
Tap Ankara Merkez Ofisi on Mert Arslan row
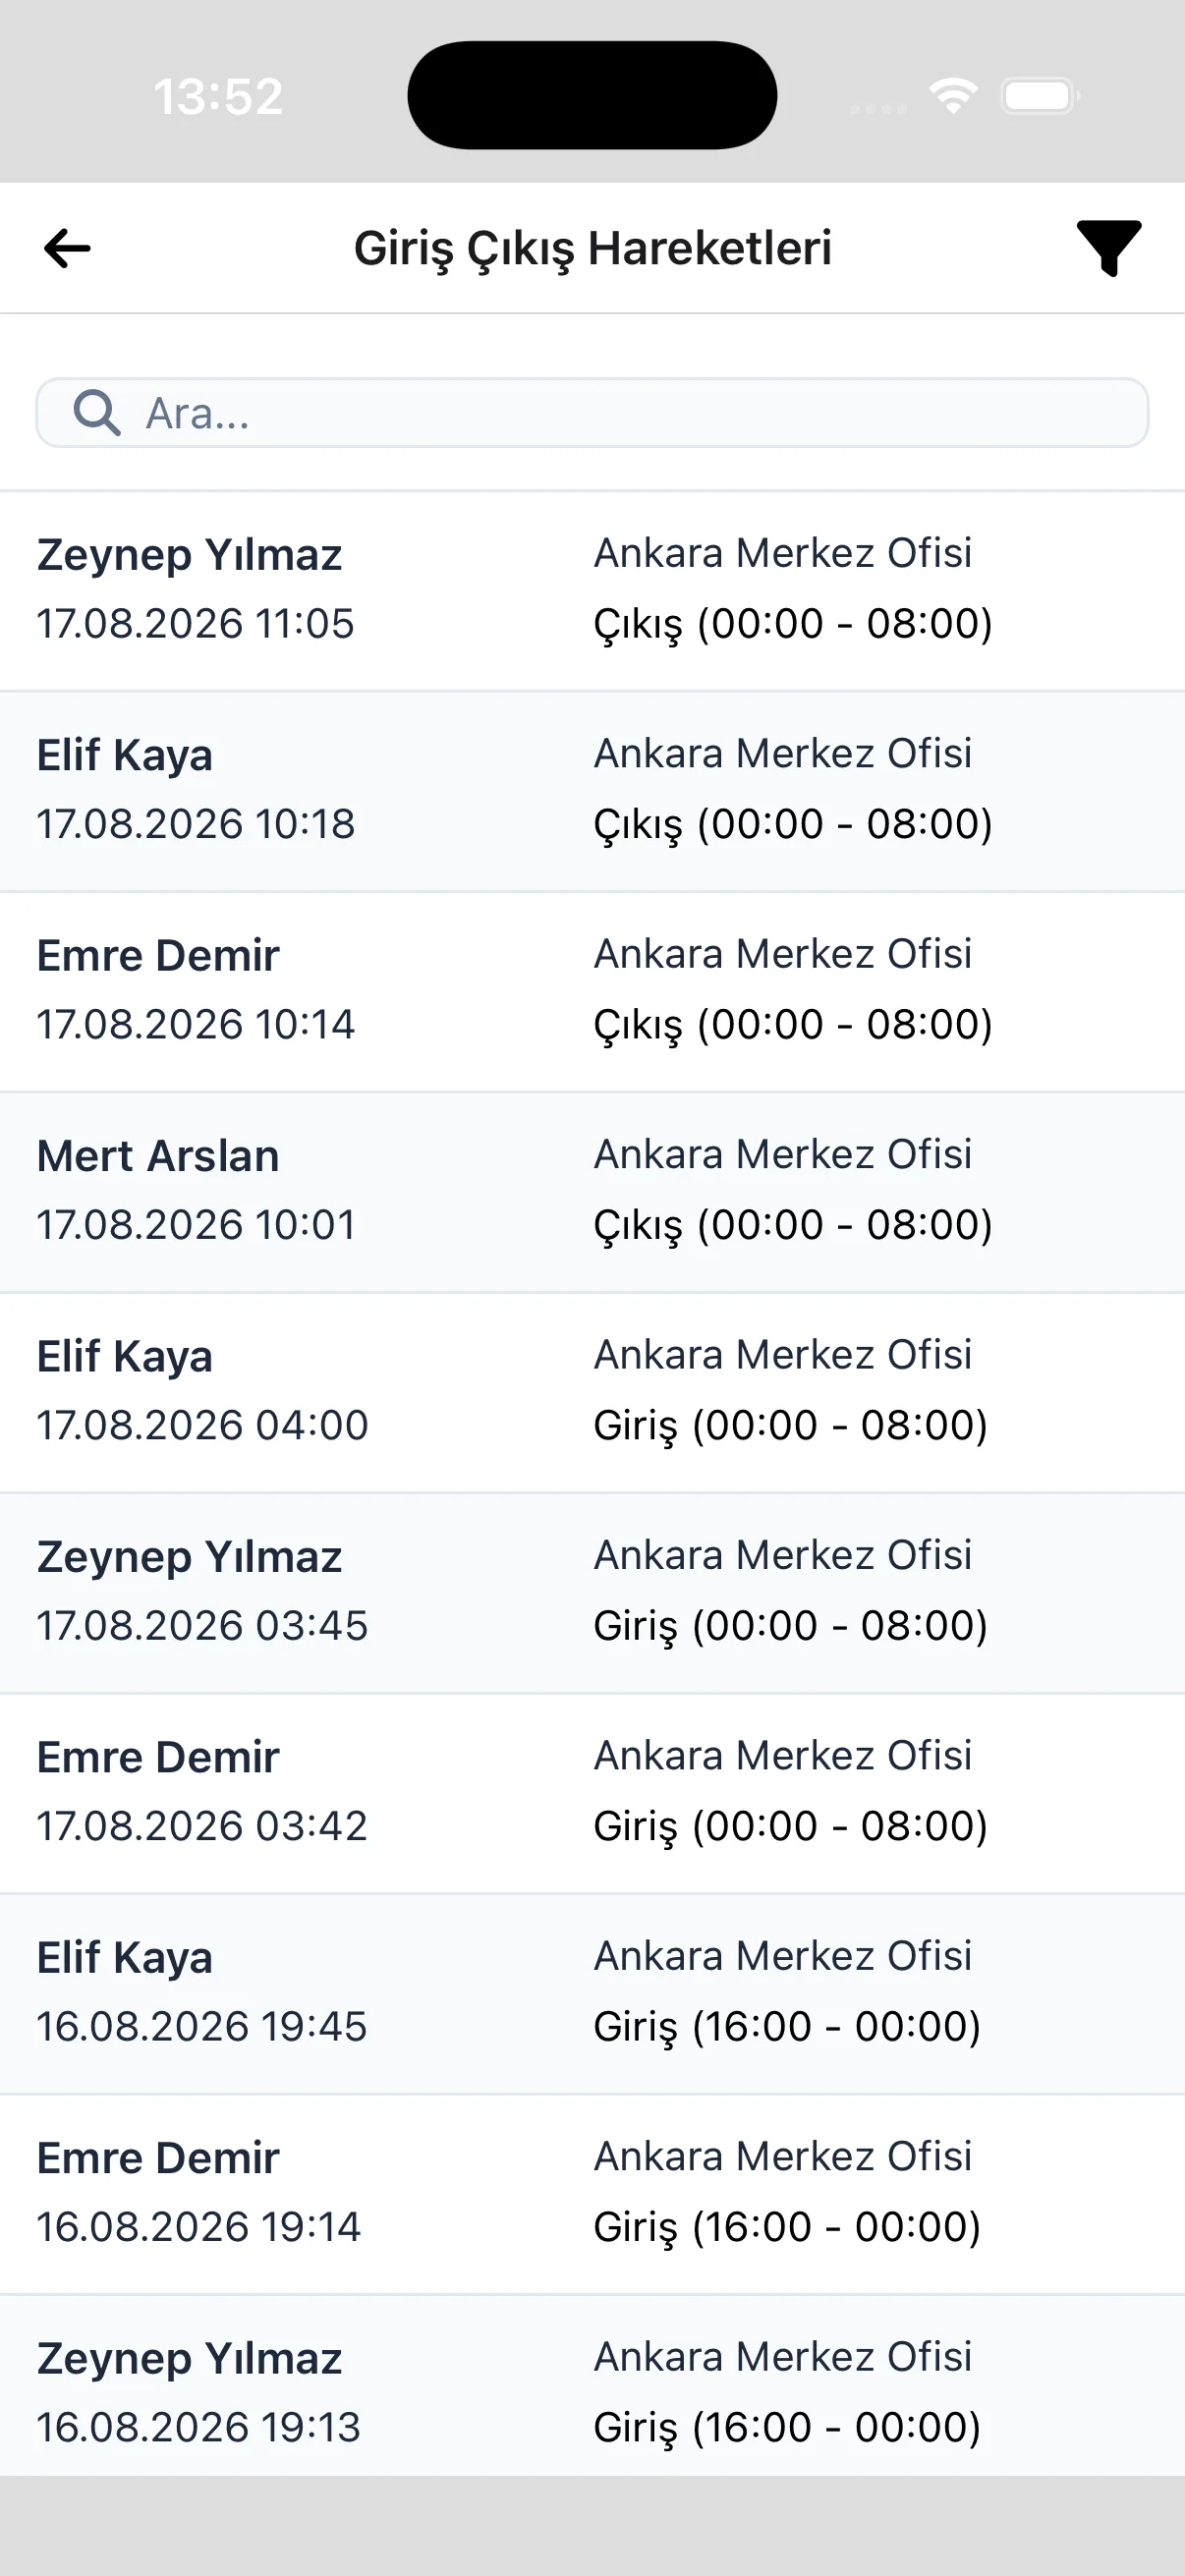pyautogui.click(x=783, y=1155)
